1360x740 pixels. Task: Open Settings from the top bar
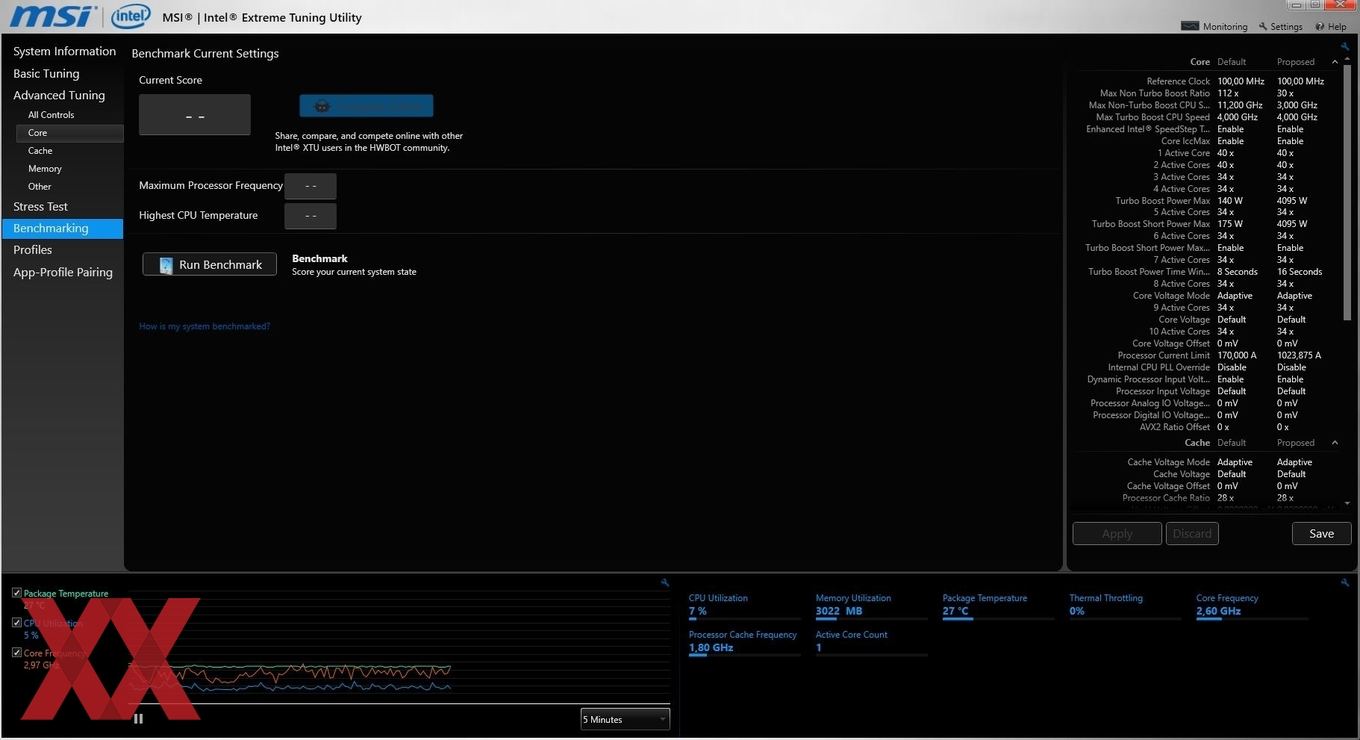(x=1280, y=26)
